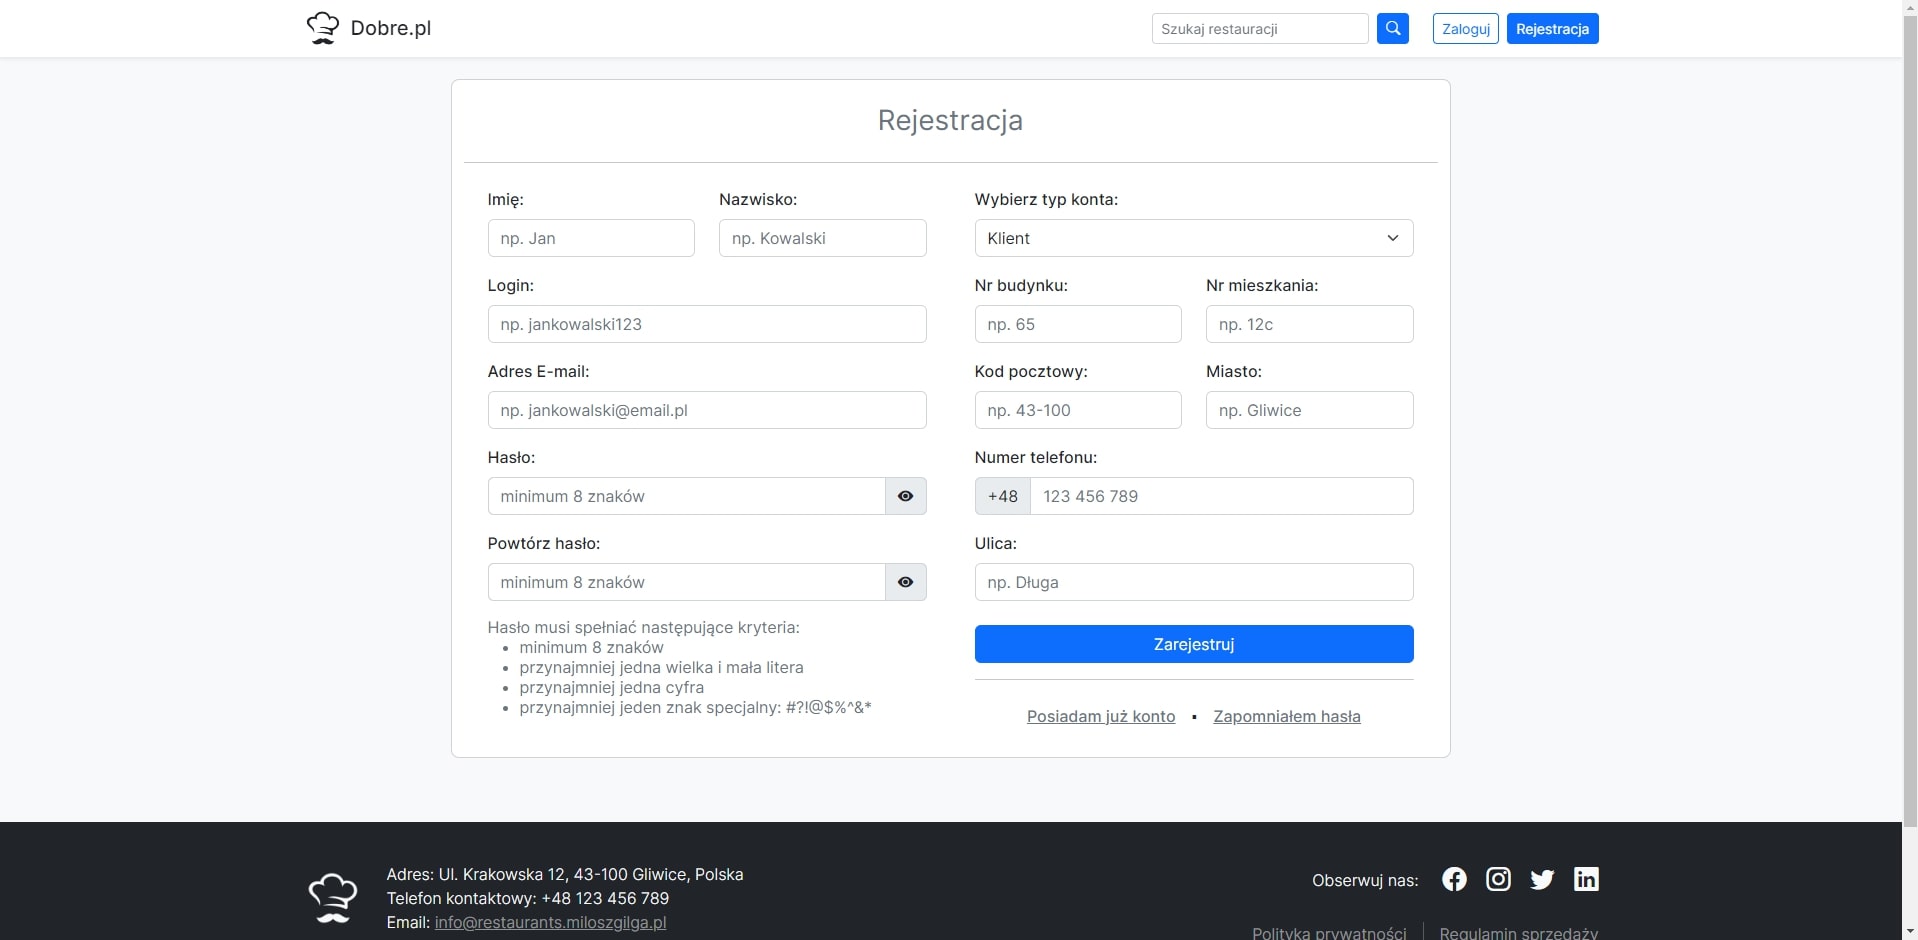
Task: Focus the Numer telefonu input field
Action: [x=1222, y=496]
